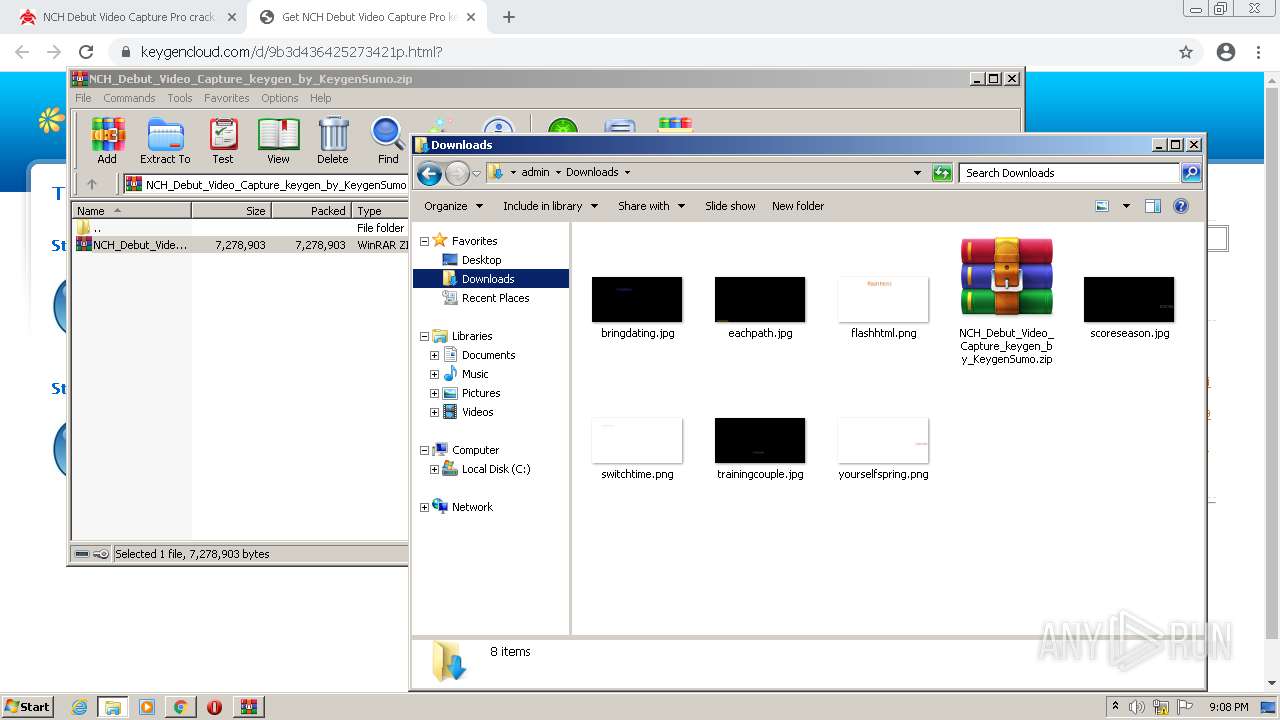Select NCH_Debut_Vide... row in WinRAR
The height and width of the screenshot is (720, 1280).
coord(240,244)
